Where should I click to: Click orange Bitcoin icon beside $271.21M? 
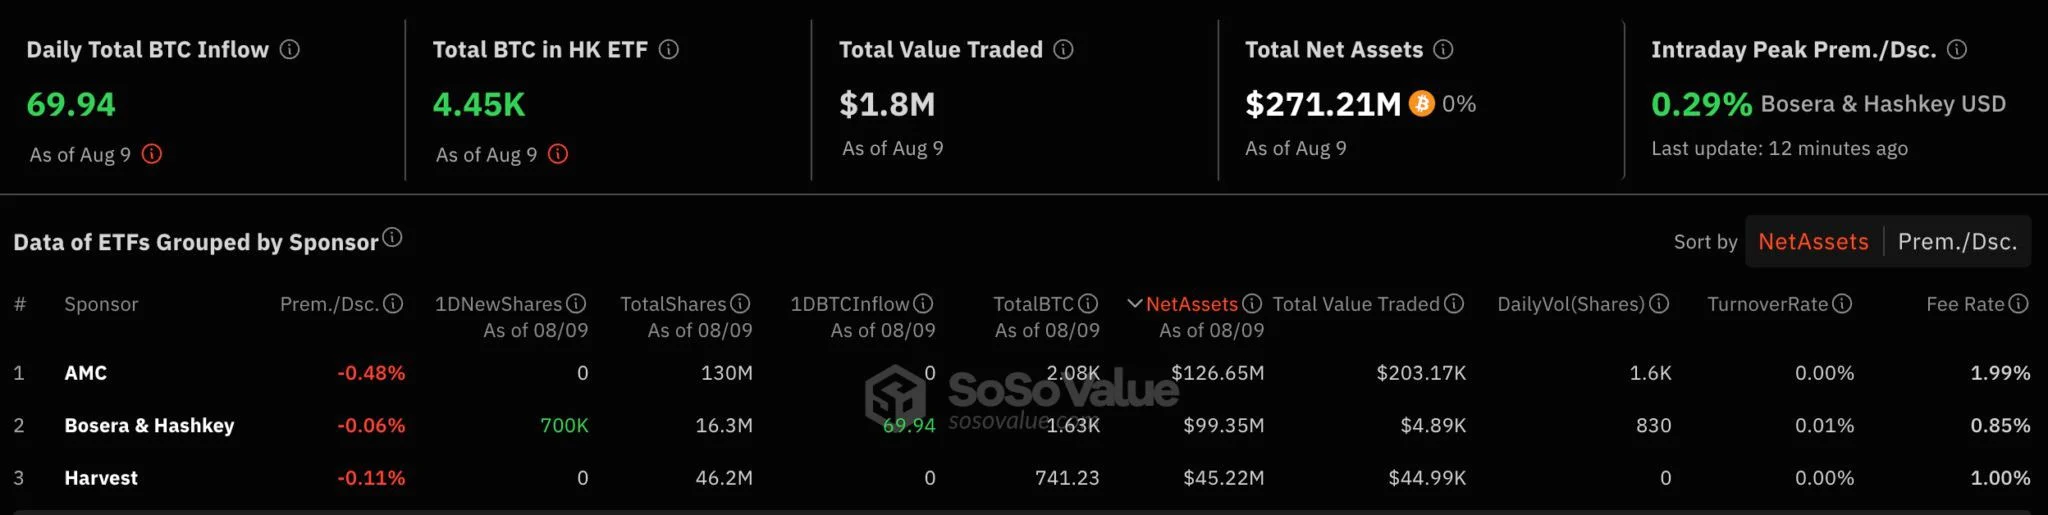[1422, 103]
